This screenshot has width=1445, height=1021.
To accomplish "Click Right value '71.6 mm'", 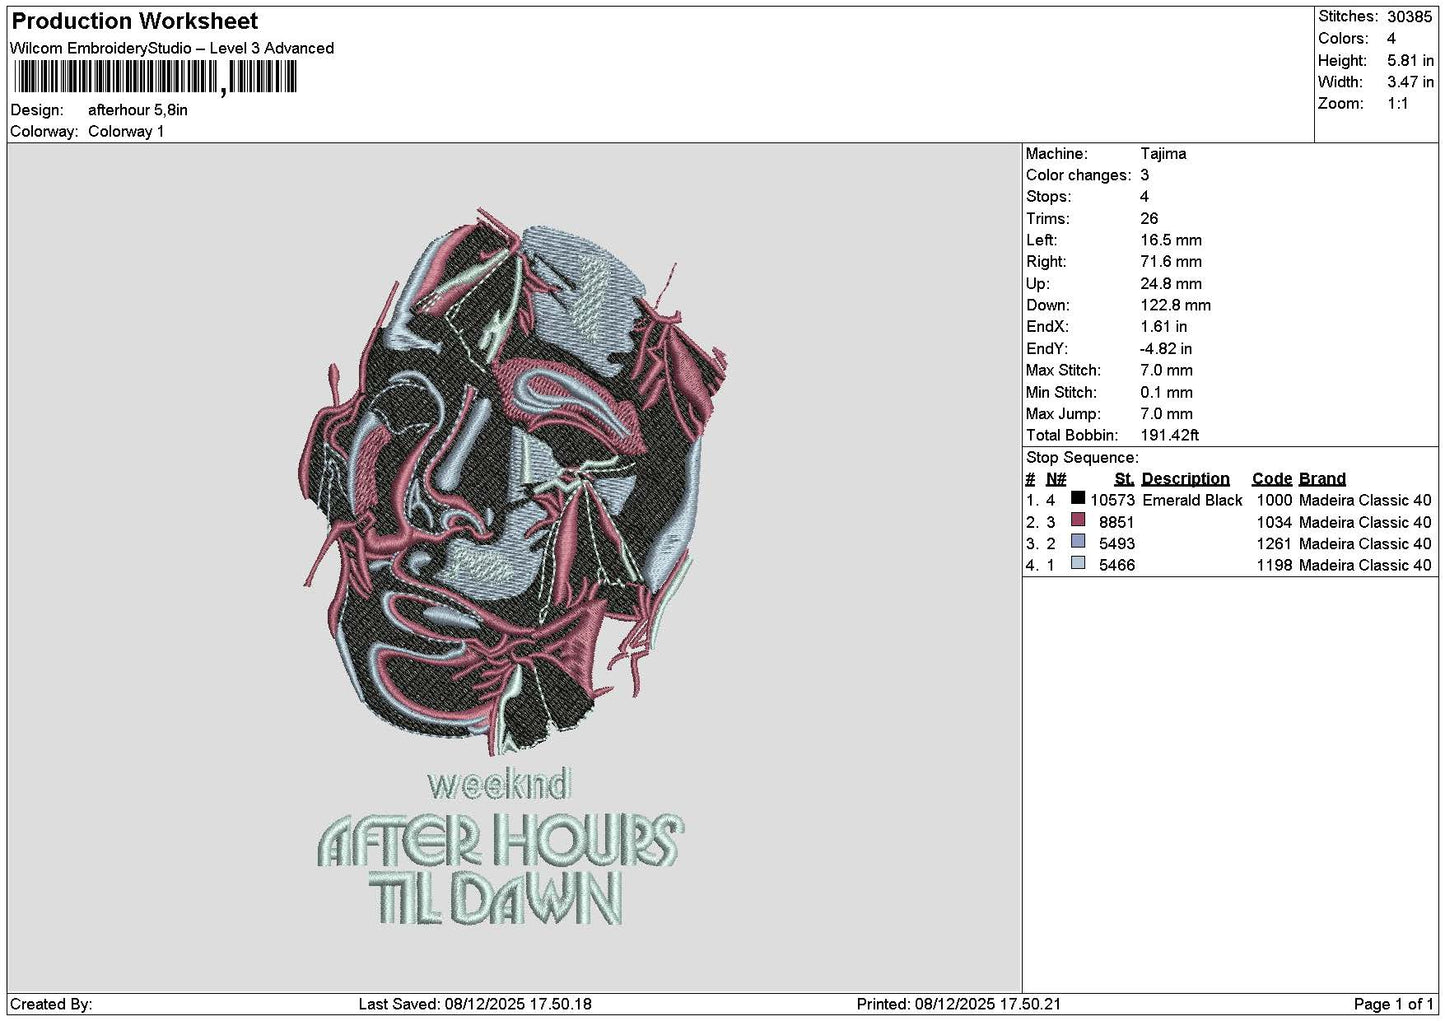I will 1171,262.
